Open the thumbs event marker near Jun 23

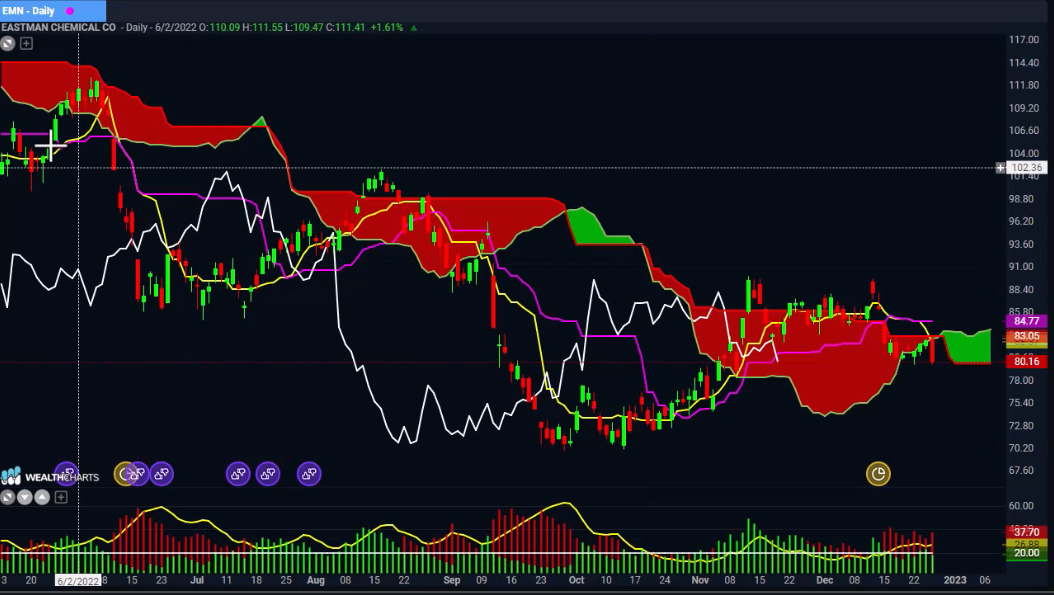click(x=162, y=474)
